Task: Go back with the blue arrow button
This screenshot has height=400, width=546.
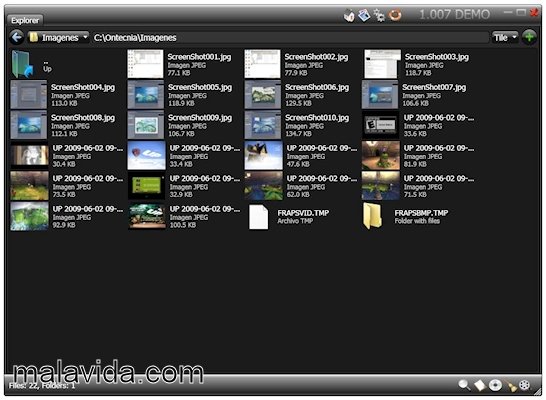Action: [16, 37]
